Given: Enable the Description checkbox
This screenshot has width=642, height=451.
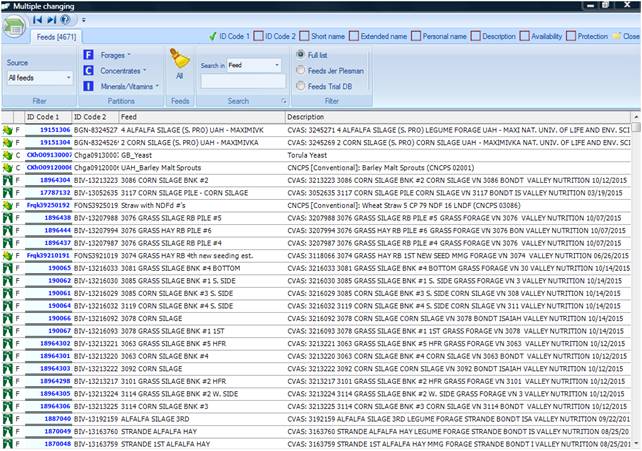Looking at the screenshot, I should pyautogui.click(x=475, y=36).
